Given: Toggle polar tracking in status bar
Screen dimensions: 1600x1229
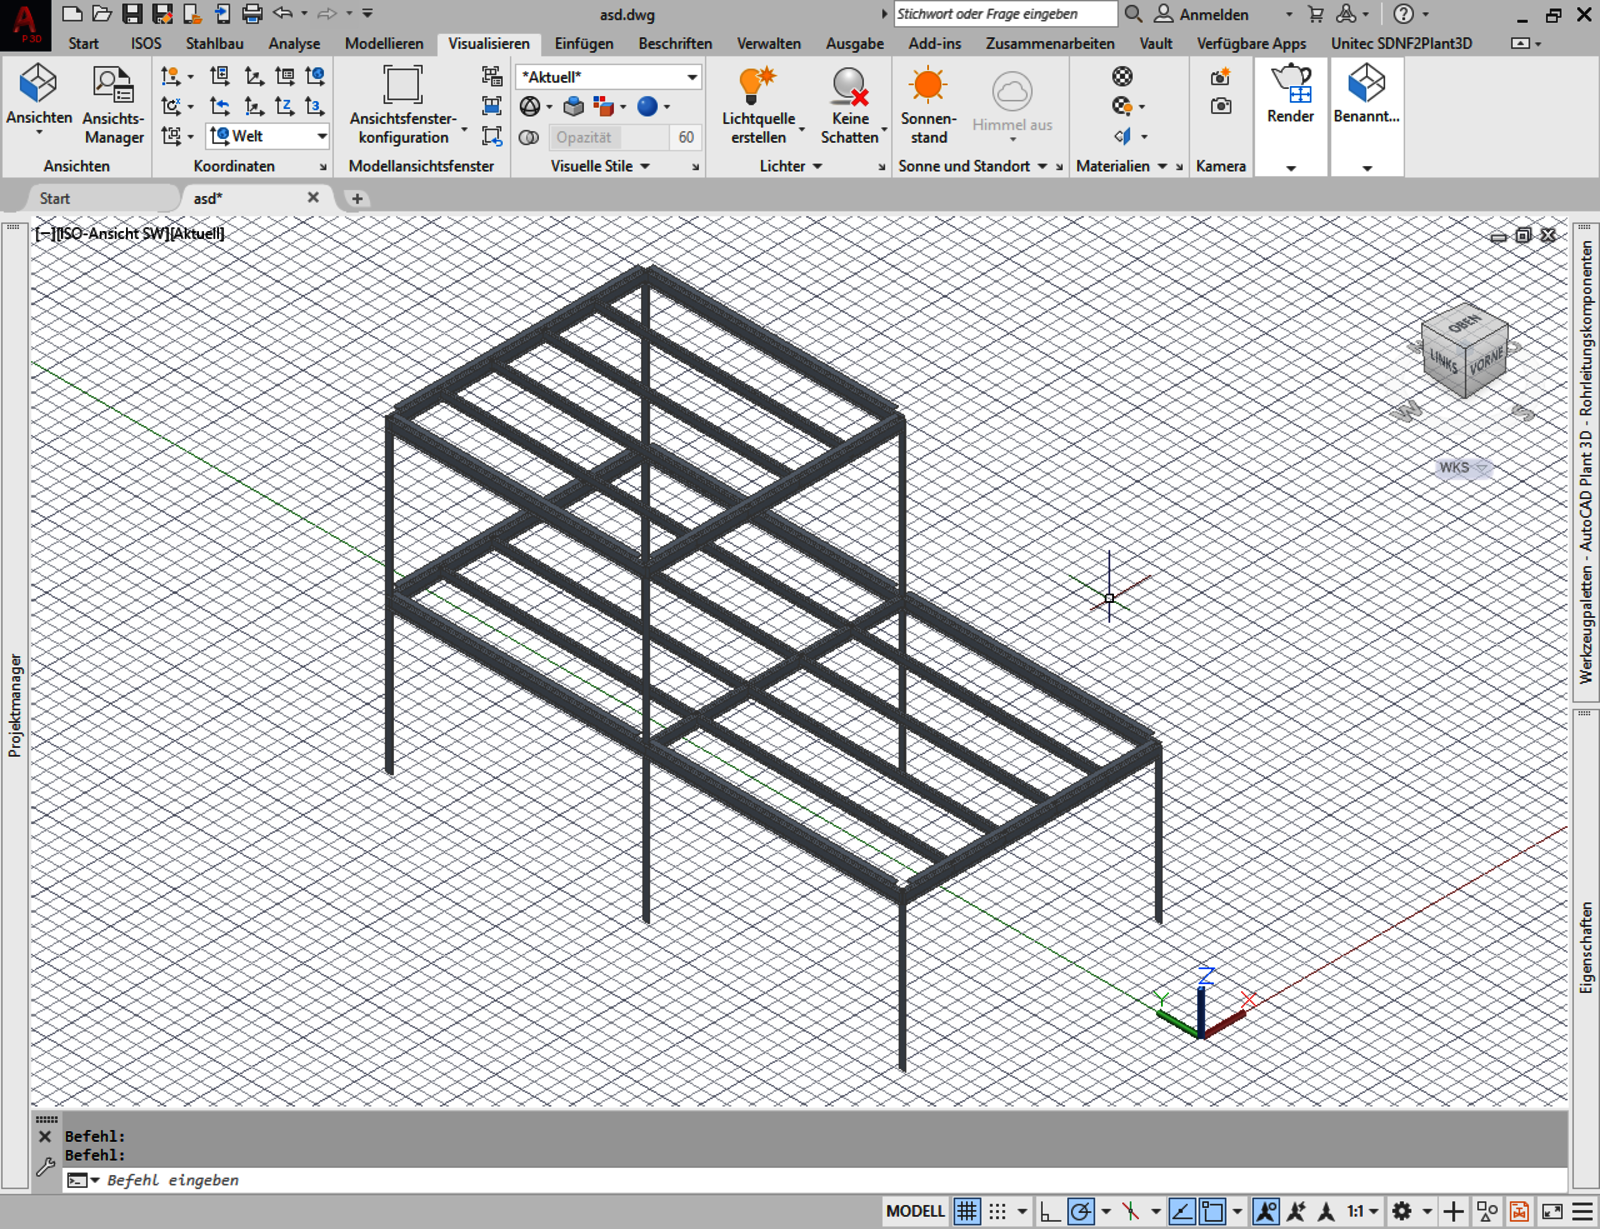Looking at the screenshot, I should point(1080,1211).
